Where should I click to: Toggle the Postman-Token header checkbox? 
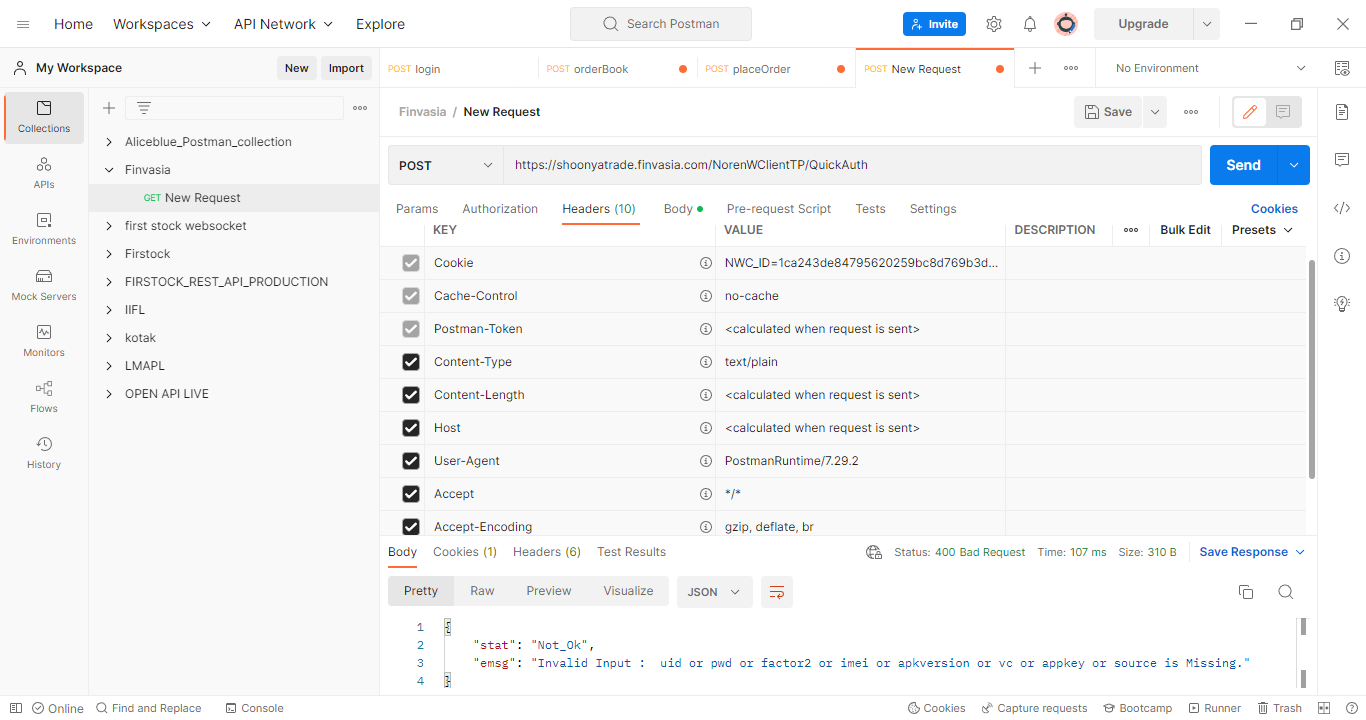click(411, 329)
